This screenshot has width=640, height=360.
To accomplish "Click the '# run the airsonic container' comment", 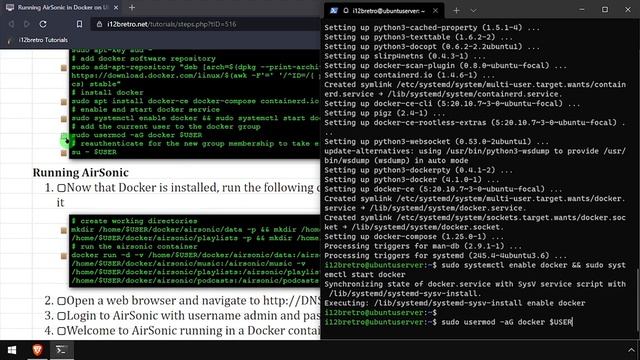I will click(134, 247).
